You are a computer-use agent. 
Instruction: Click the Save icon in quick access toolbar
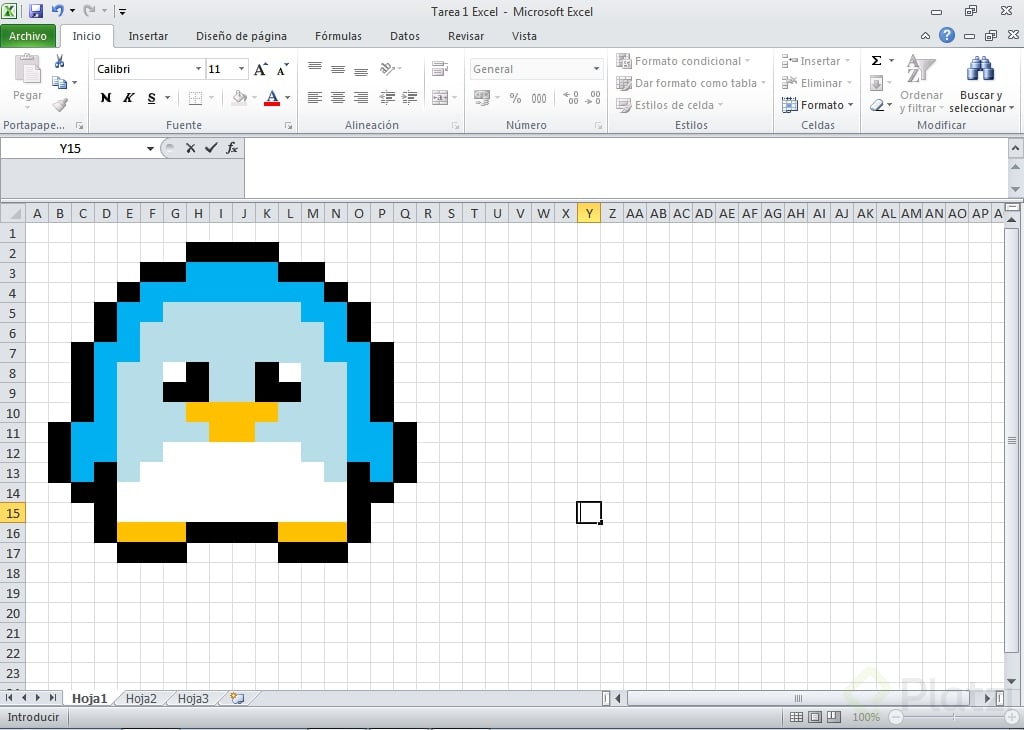tap(36, 11)
